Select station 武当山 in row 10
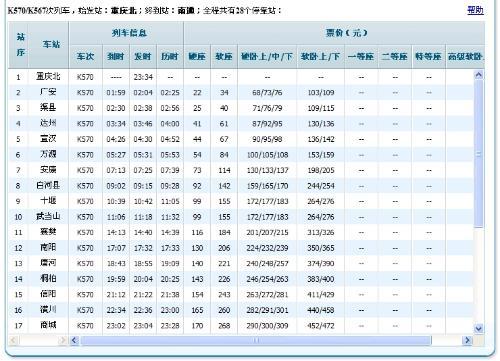 pos(48,217)
